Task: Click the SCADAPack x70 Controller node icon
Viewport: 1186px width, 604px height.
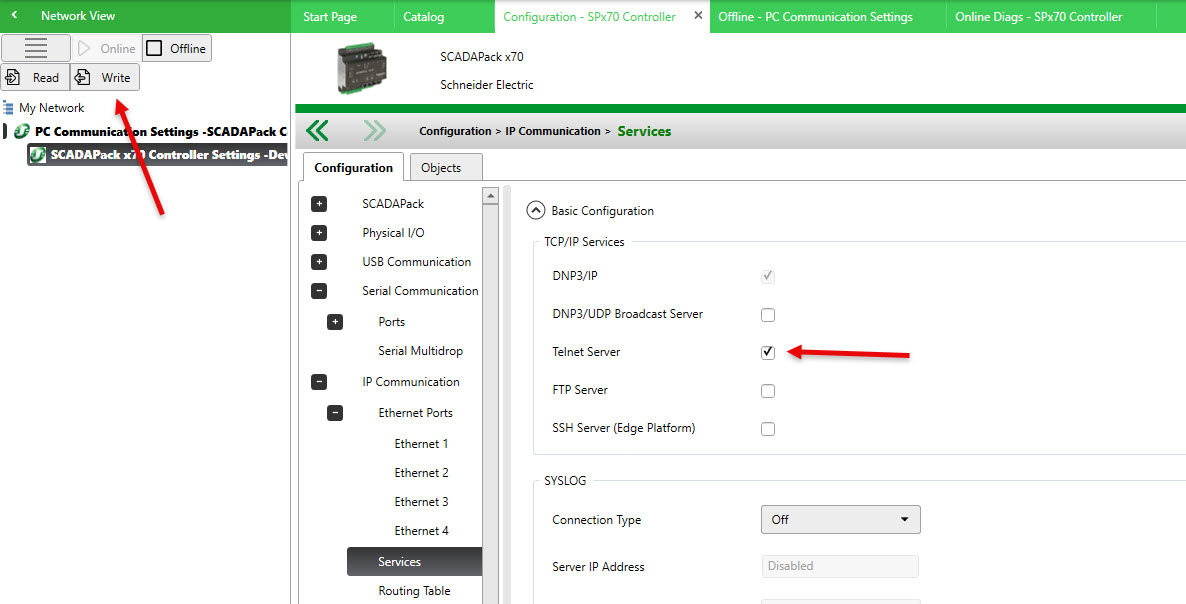Action: pos(37,155)
